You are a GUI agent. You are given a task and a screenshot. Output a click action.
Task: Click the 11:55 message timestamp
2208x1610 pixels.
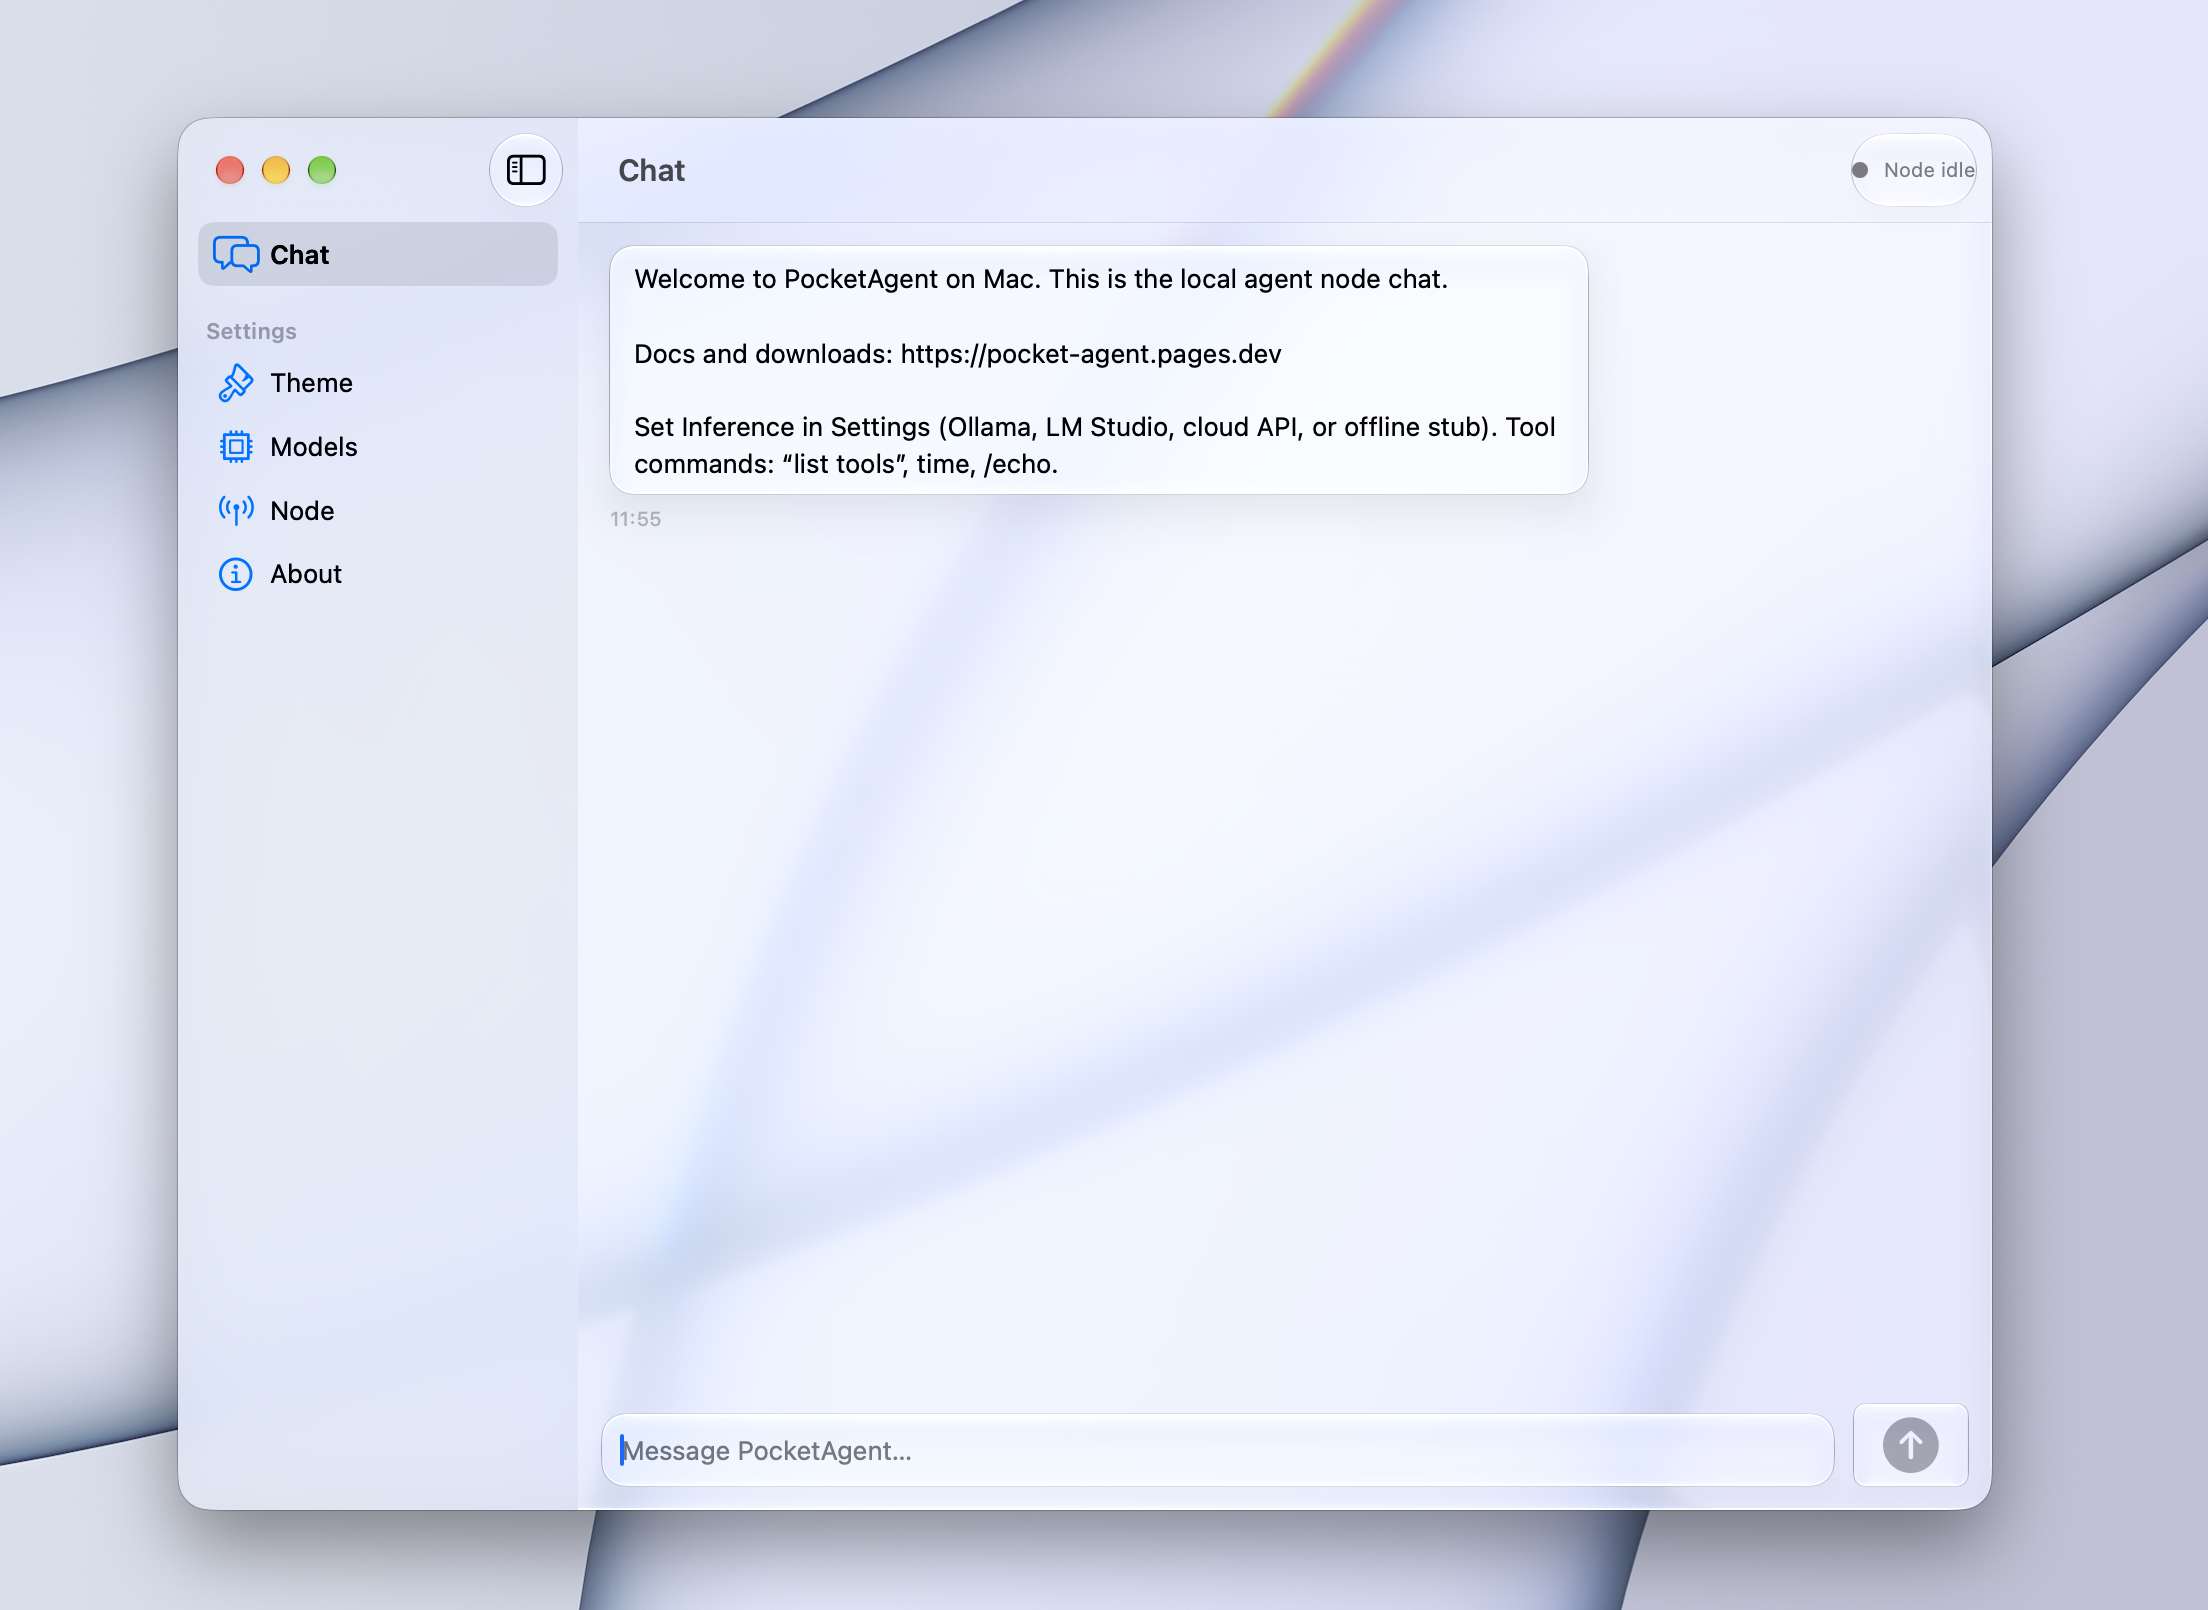tap(636, 519)
